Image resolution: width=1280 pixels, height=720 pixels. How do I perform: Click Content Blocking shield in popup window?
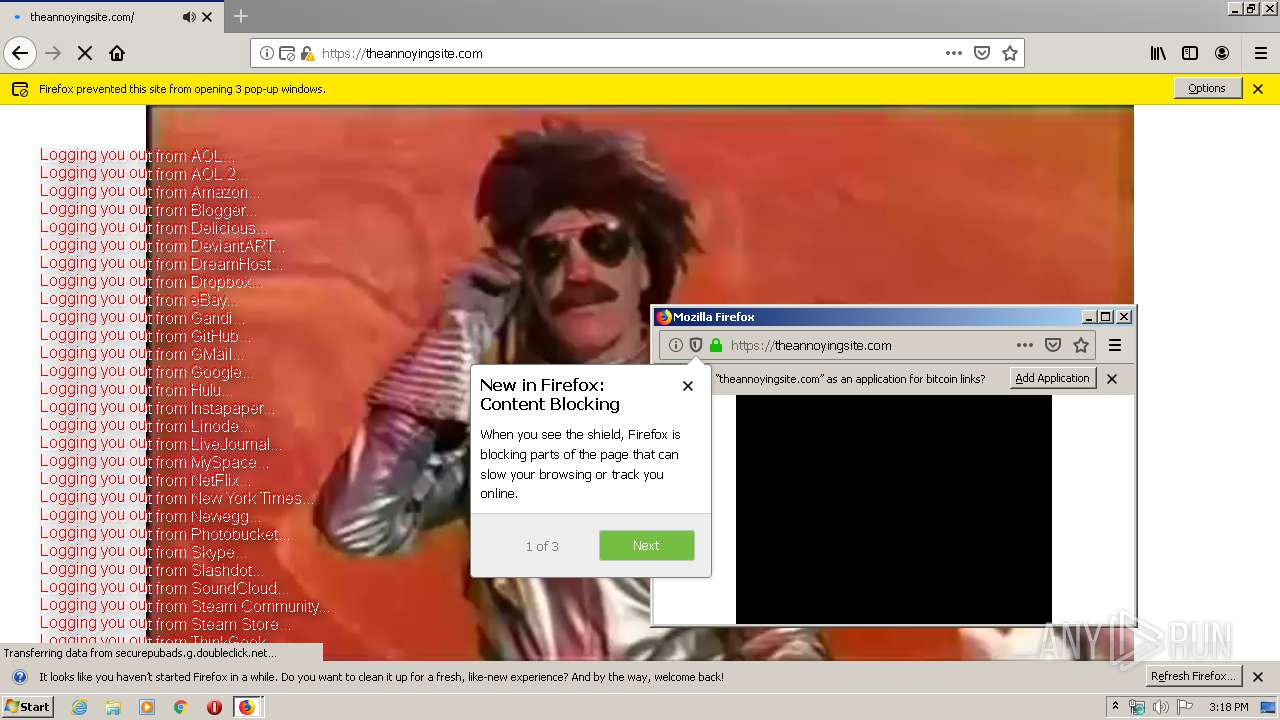click(696, 345)
